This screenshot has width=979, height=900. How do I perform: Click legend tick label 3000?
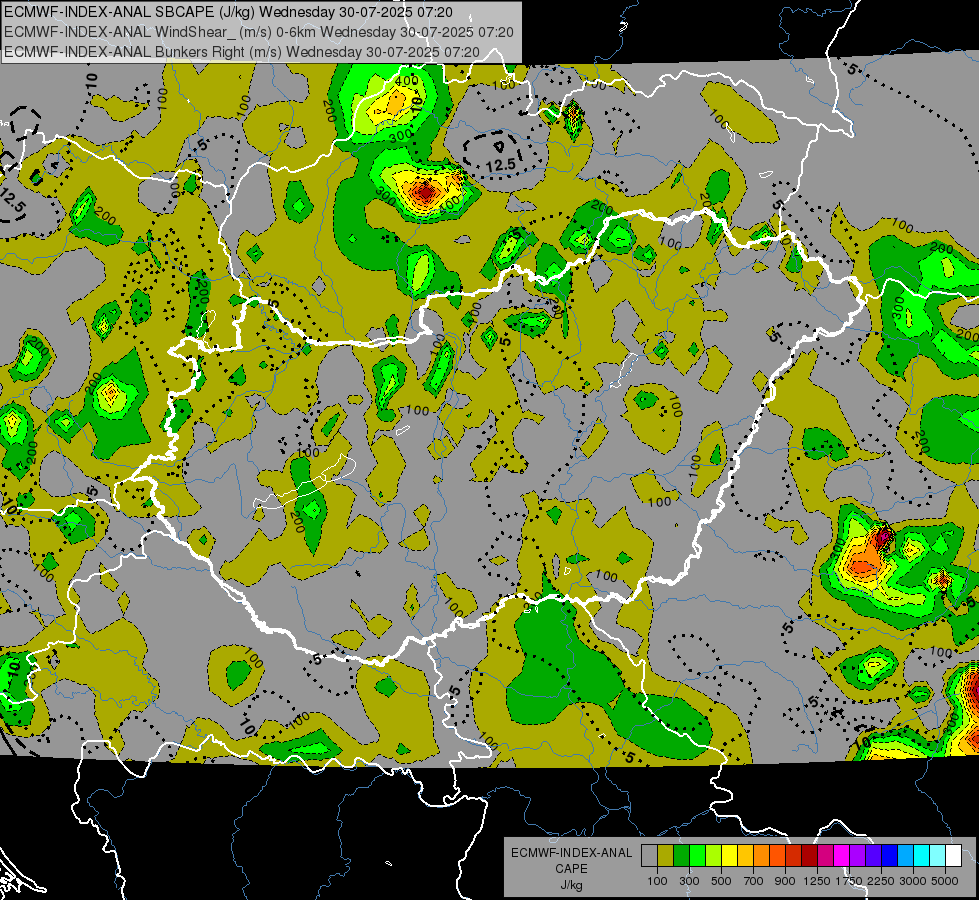pyautogui.click(x=913, y=881)
